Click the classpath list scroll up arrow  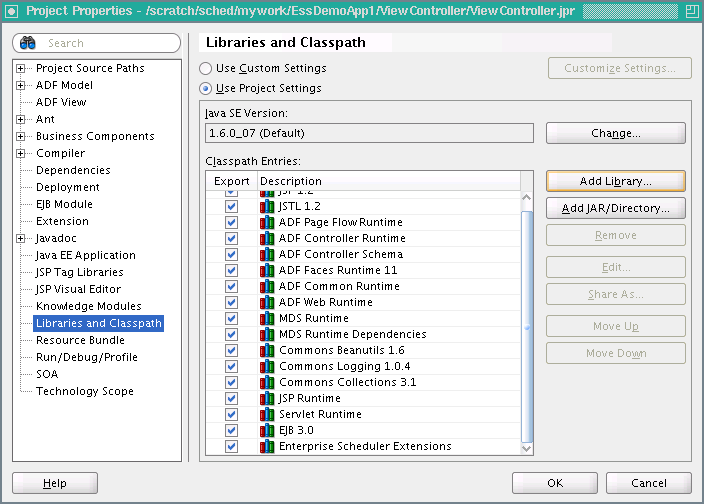[527, 197]
